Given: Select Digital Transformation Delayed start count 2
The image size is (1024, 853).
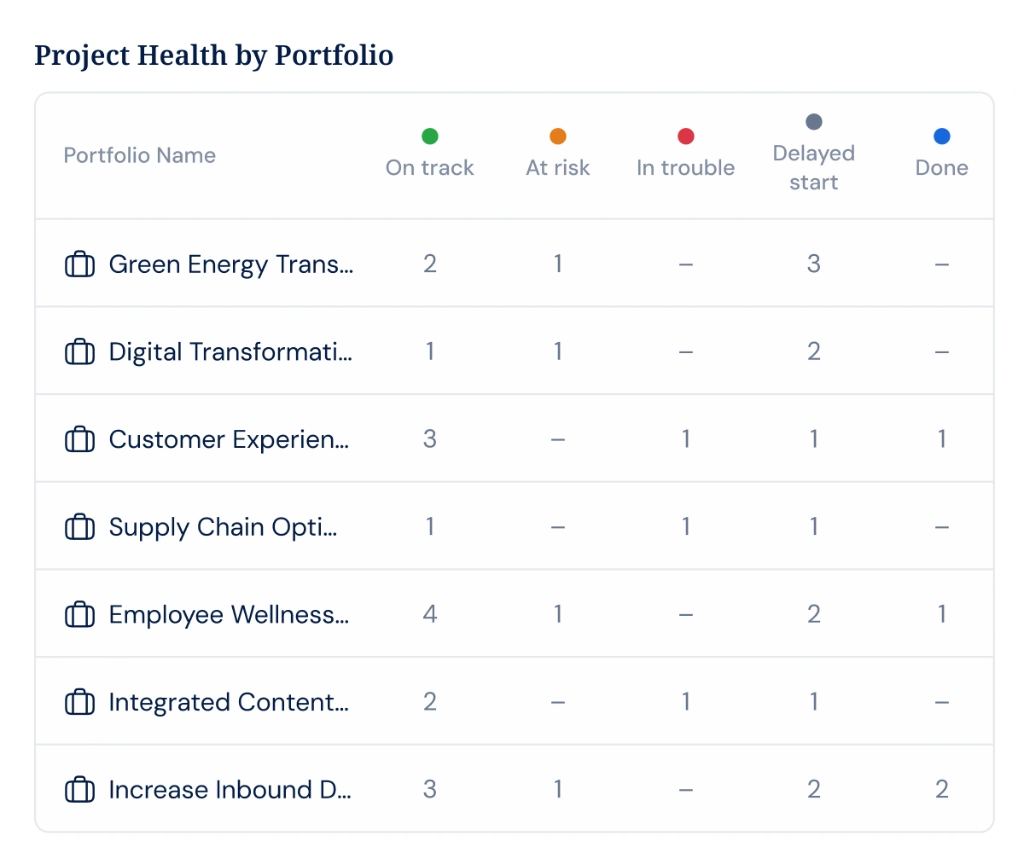Looking at the screenshot, I should click(814, 351).
